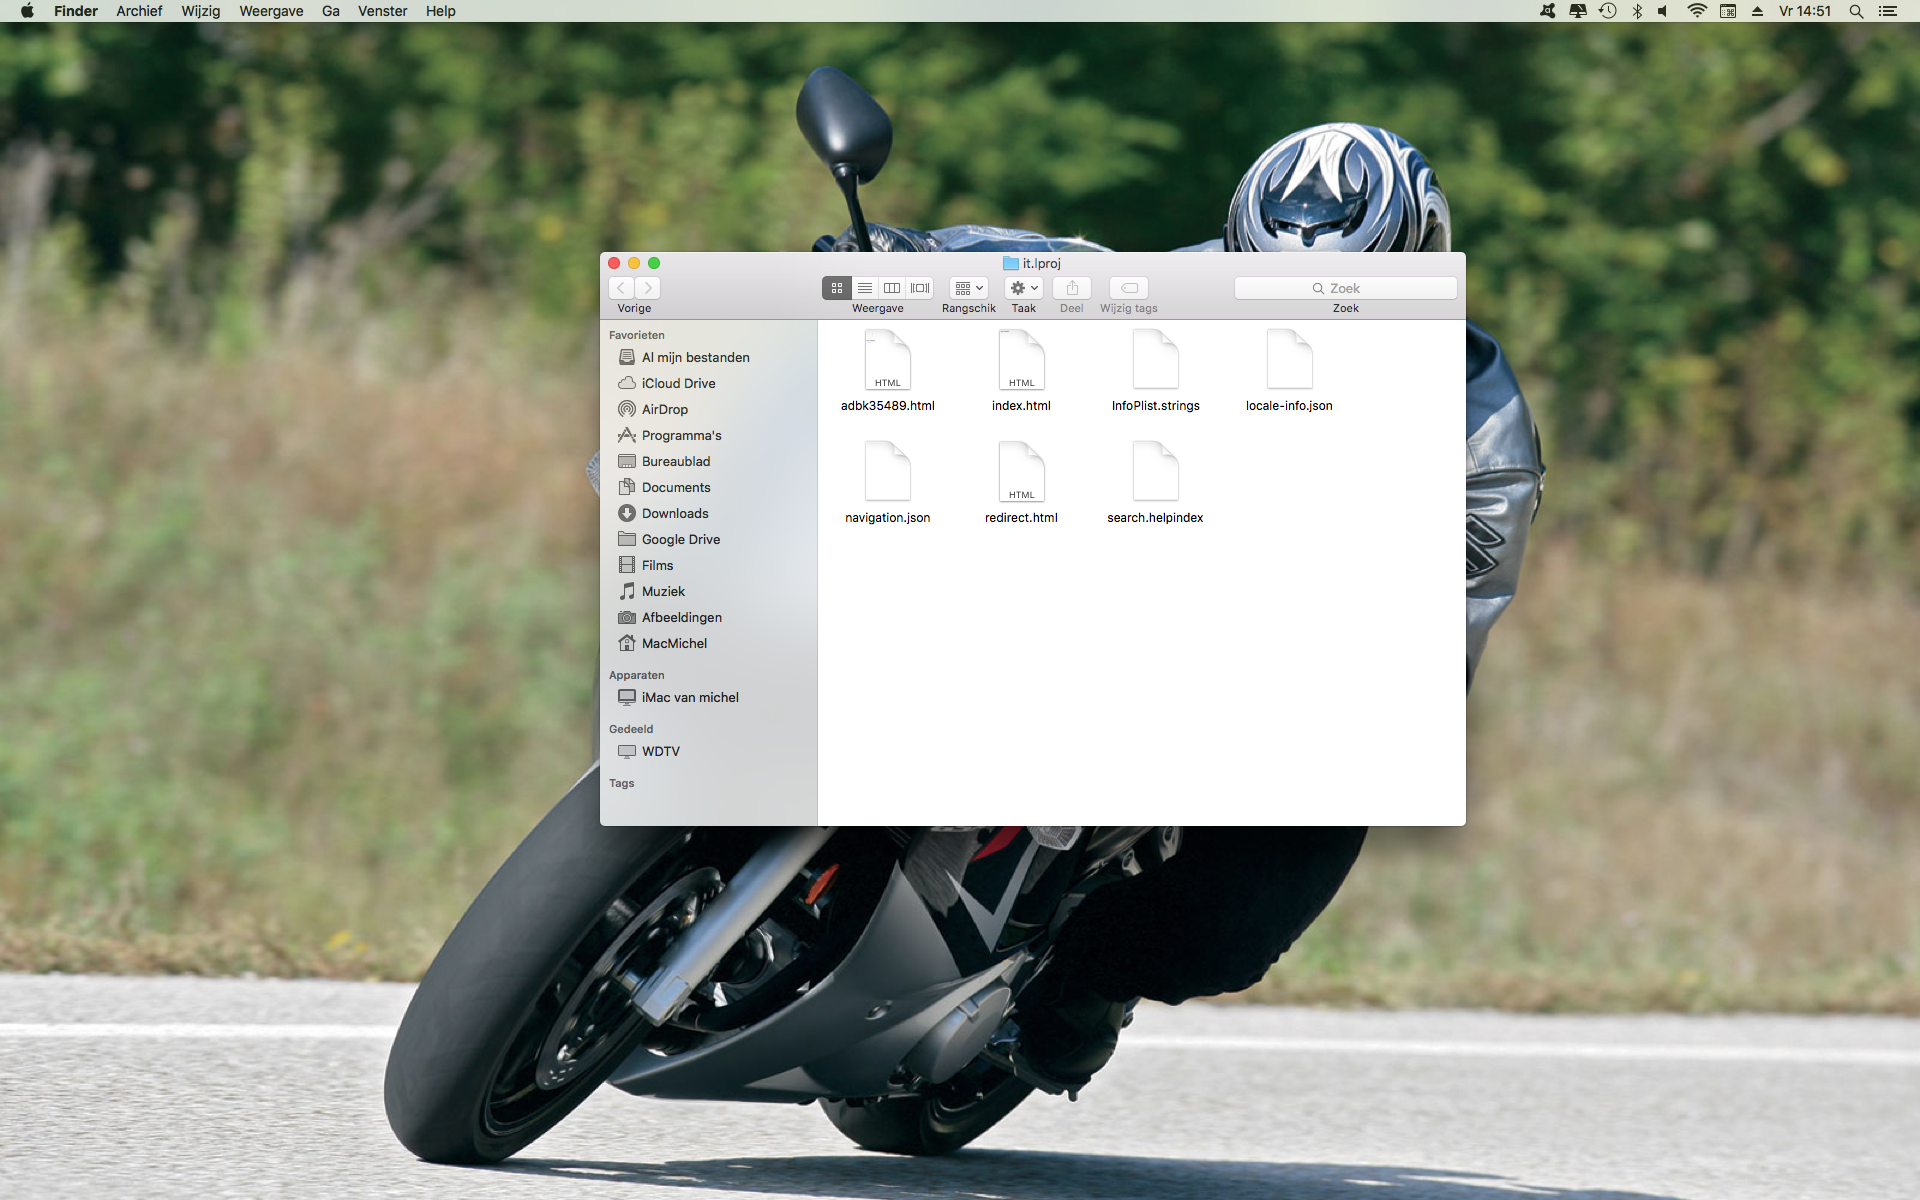Viewport: 1920px width, 1200px height.
Task: Open MacMichel home folder in sidebar
Action: [x=708, y=643]
